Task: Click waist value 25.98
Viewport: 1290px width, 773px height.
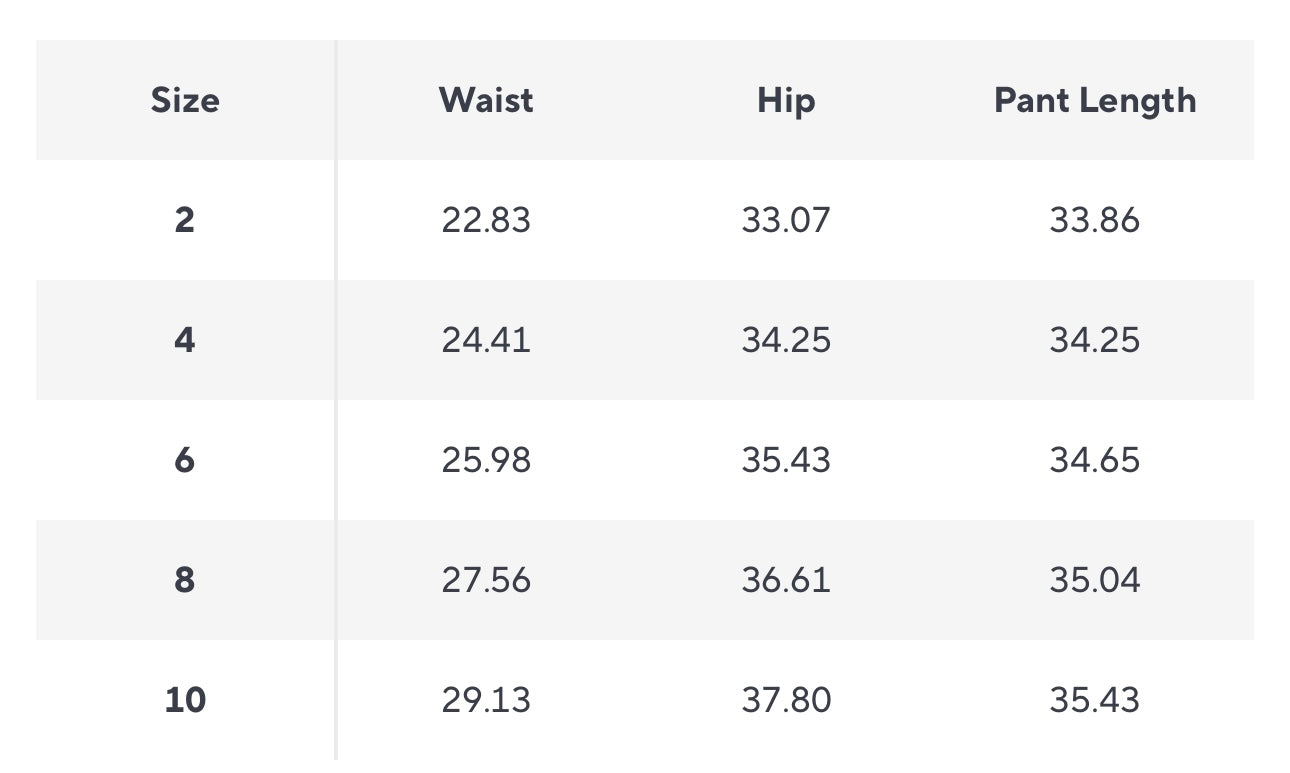Action: tap(486, 460)
